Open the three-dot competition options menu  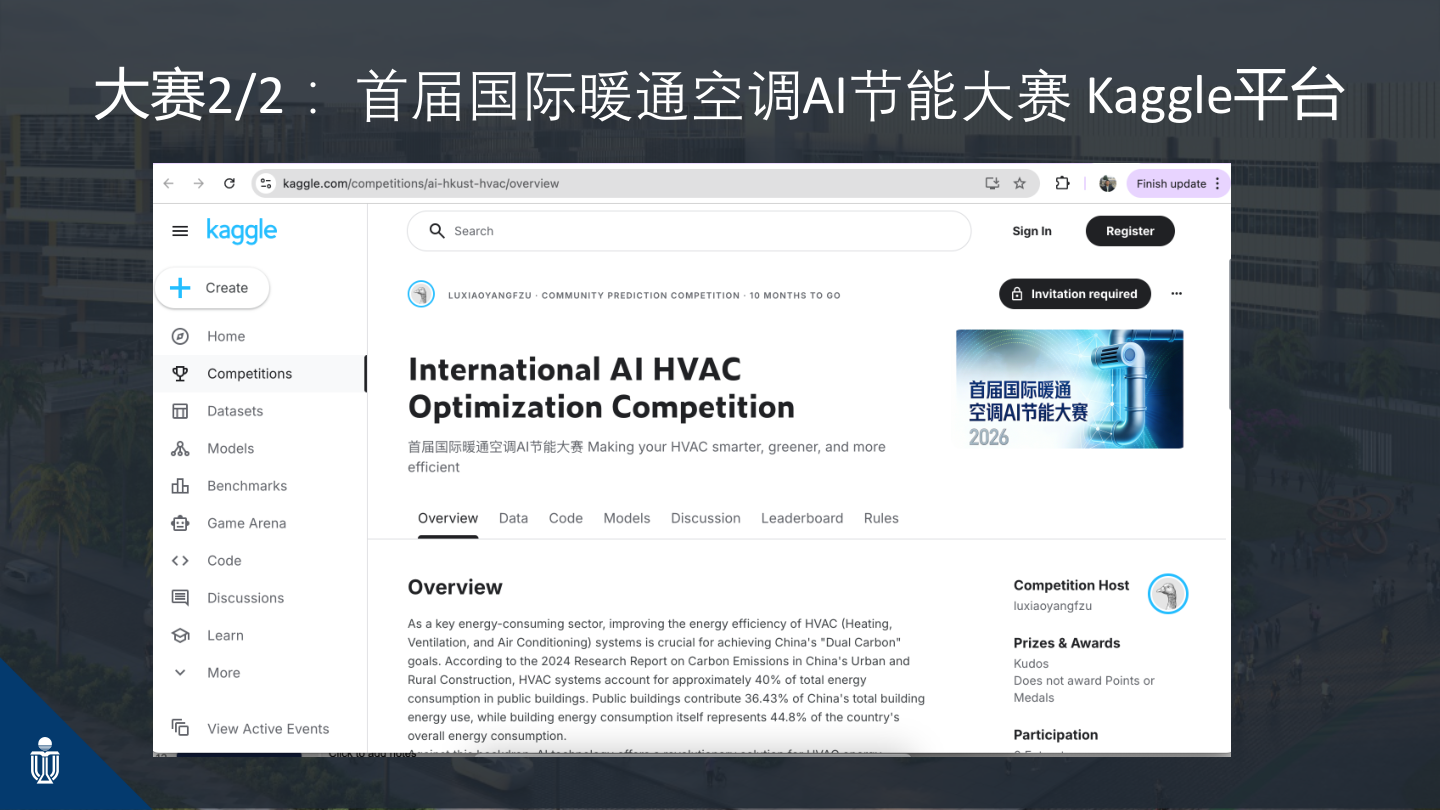point(1176,294)
